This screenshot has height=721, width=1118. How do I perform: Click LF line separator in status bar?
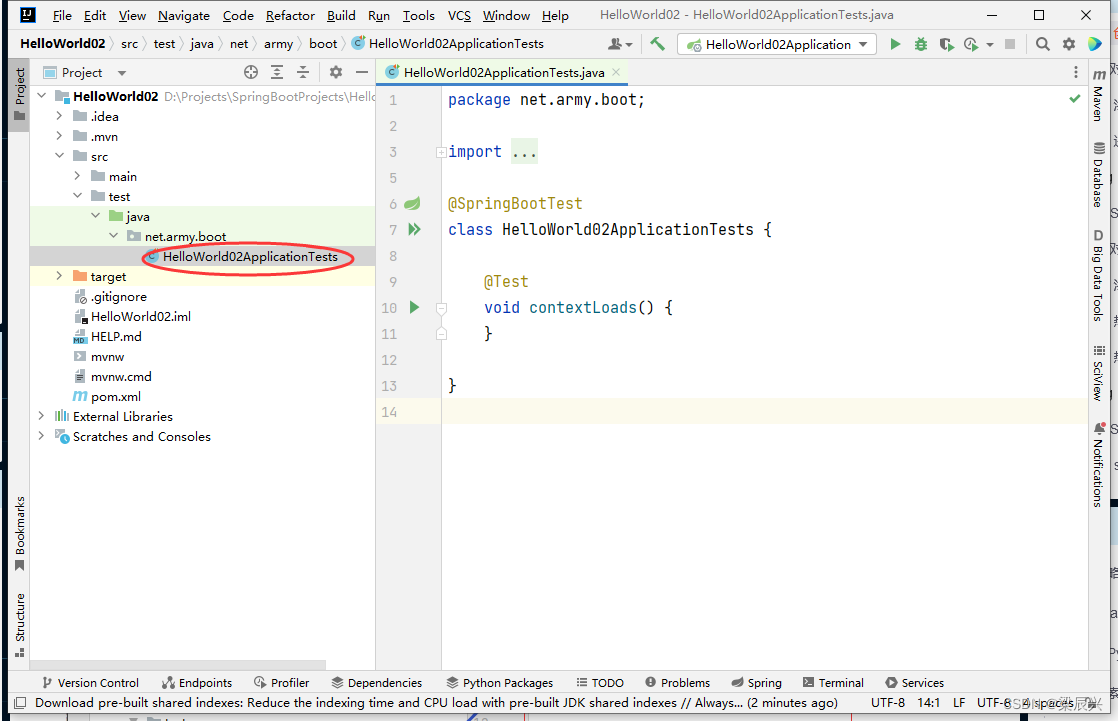(x=959, y=702)
